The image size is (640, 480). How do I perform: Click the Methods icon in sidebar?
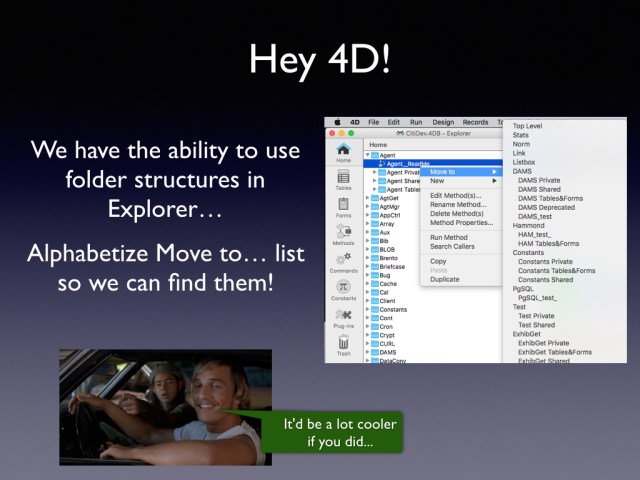click(343, 233)
